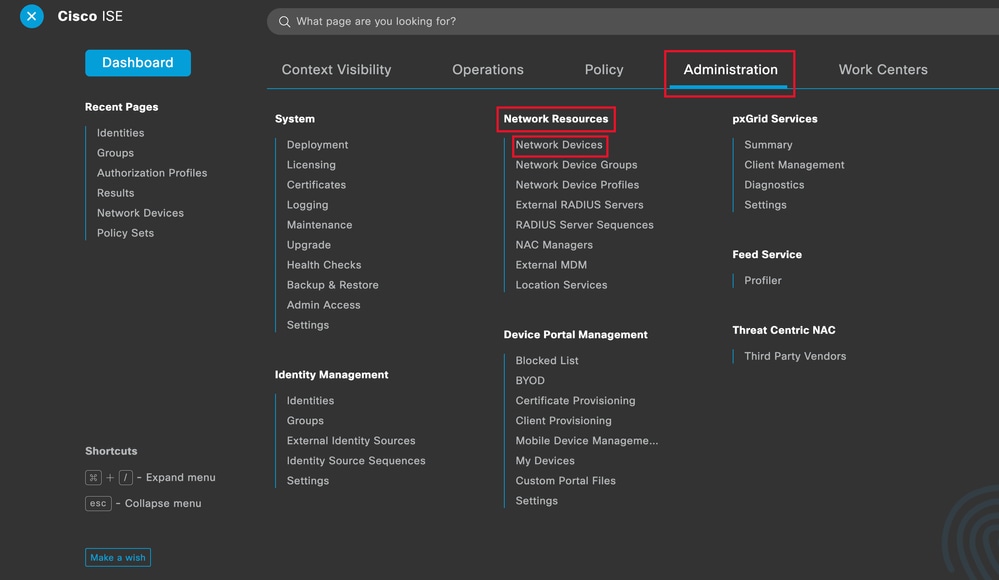999x580 pixels.
Task: Click the slash key hint for Expand menu
Action: tap(126, 477)
